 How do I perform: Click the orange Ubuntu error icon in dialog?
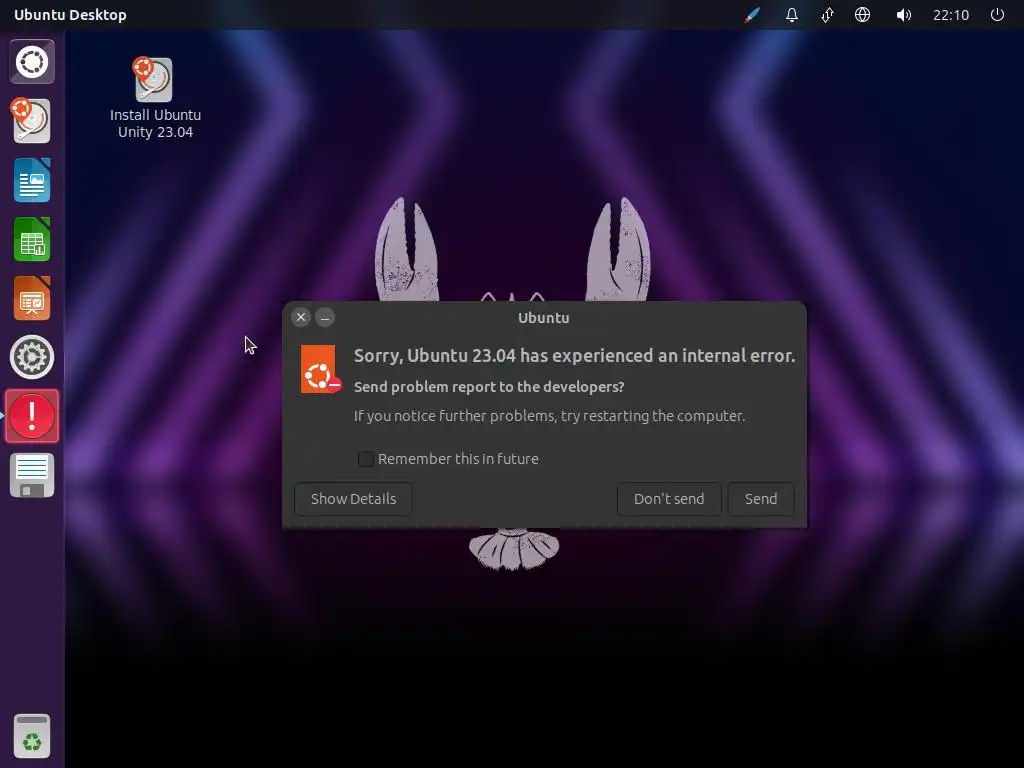319,369
